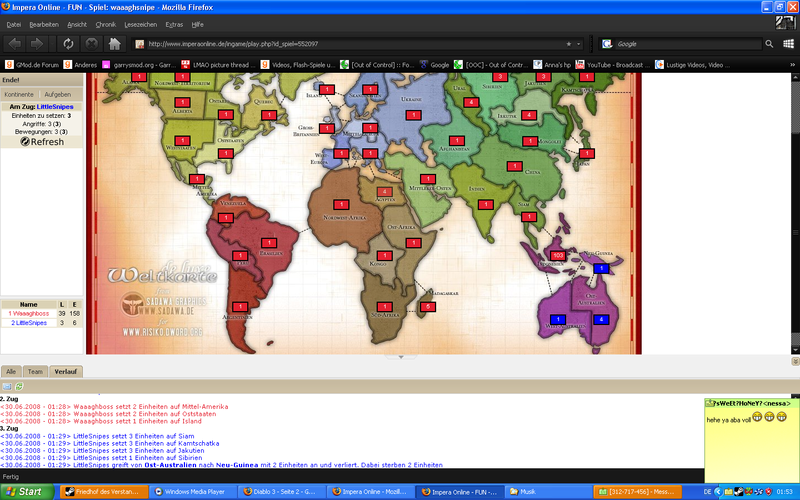Stop loading with the toolbar stop icon
This screenshot has height=500, width=800.
click(x=91, y=44)
